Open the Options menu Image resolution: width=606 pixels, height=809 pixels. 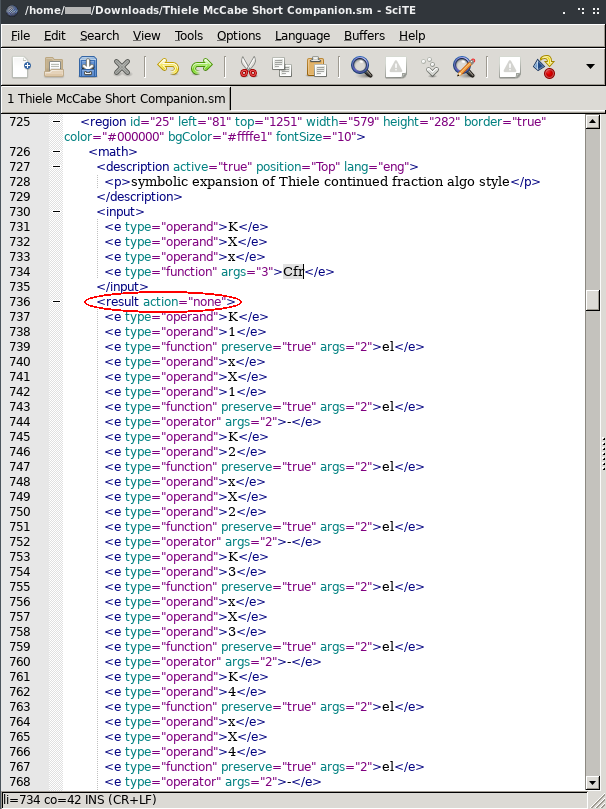point(239,35)
